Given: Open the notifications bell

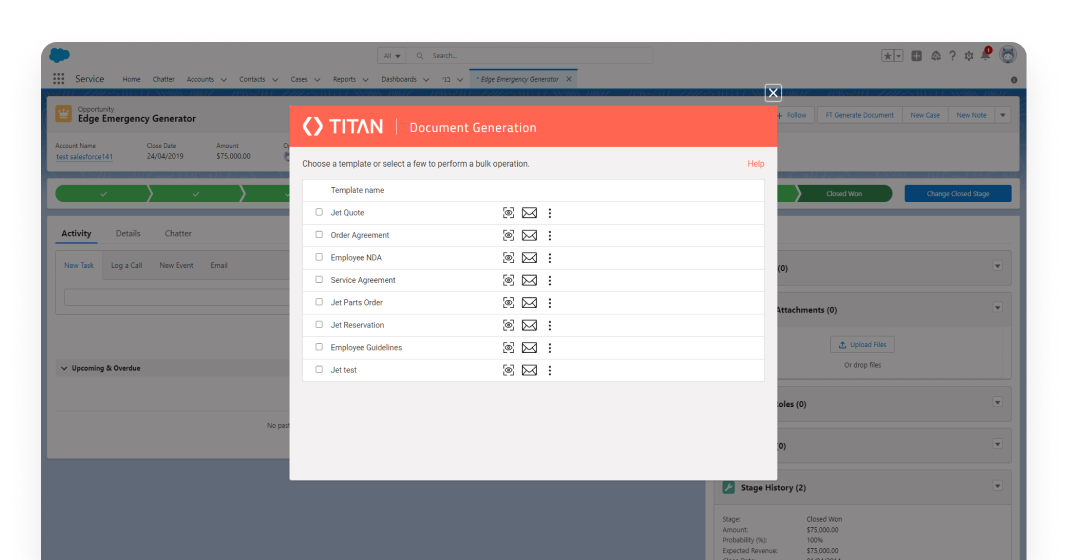Looking at the screenshot, I should pyautogui.click(x=985, y=55).
